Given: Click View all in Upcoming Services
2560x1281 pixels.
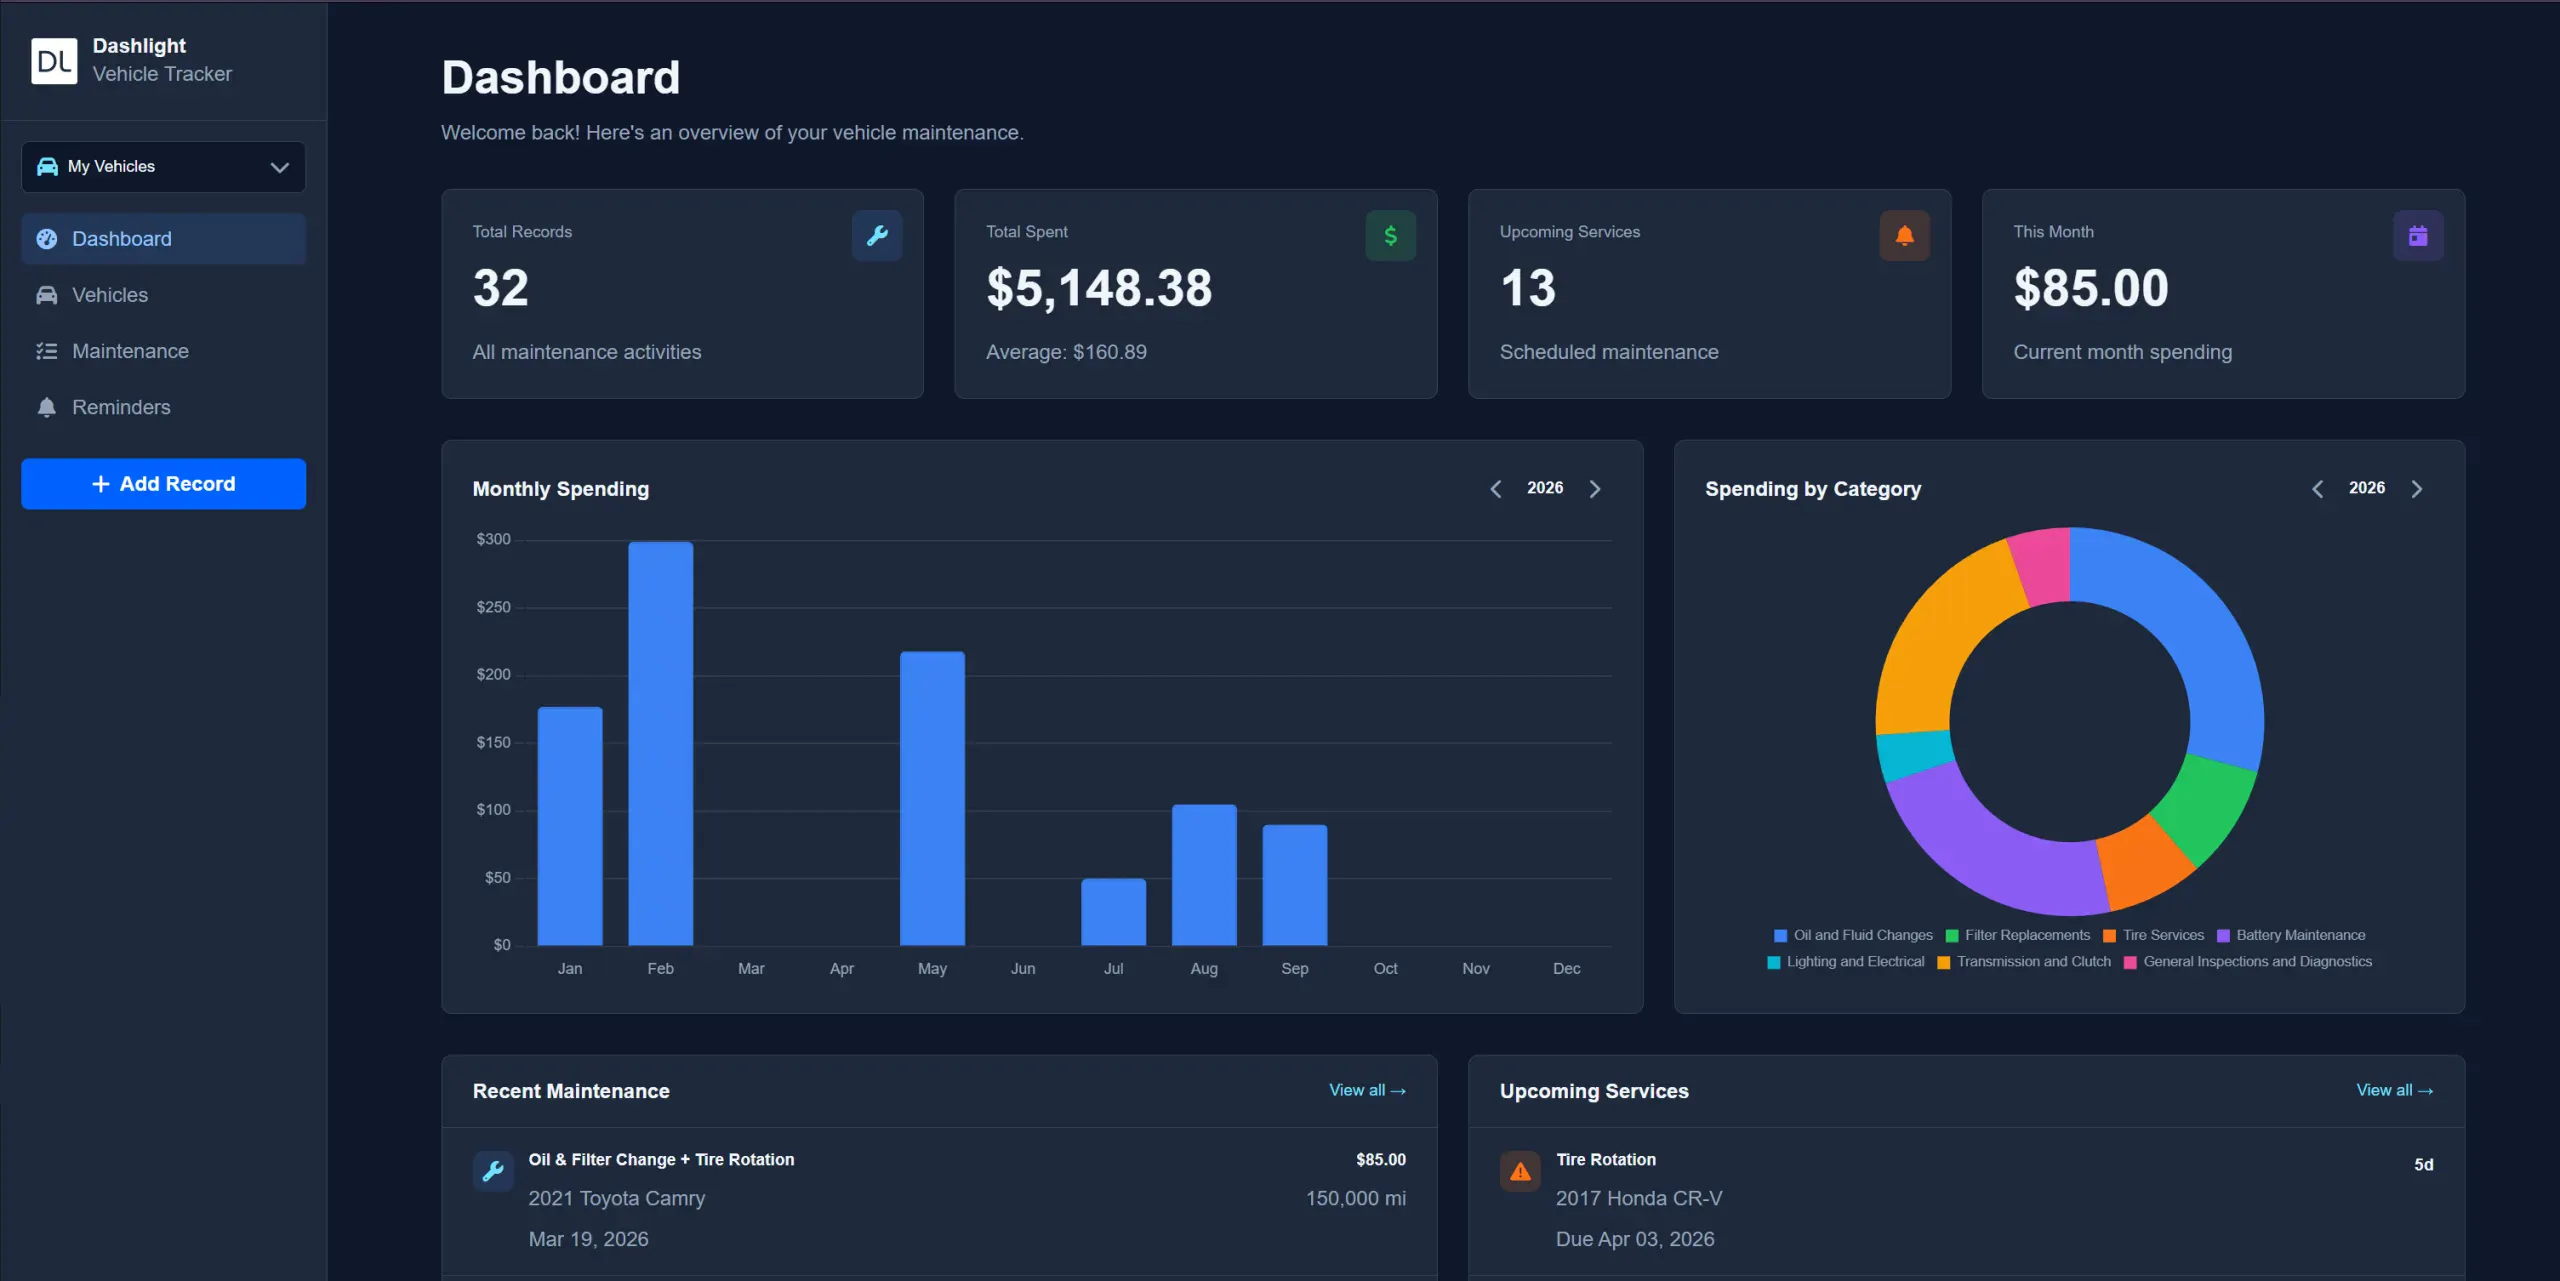Looking at the screenshot, I should pos(2395,1090).
